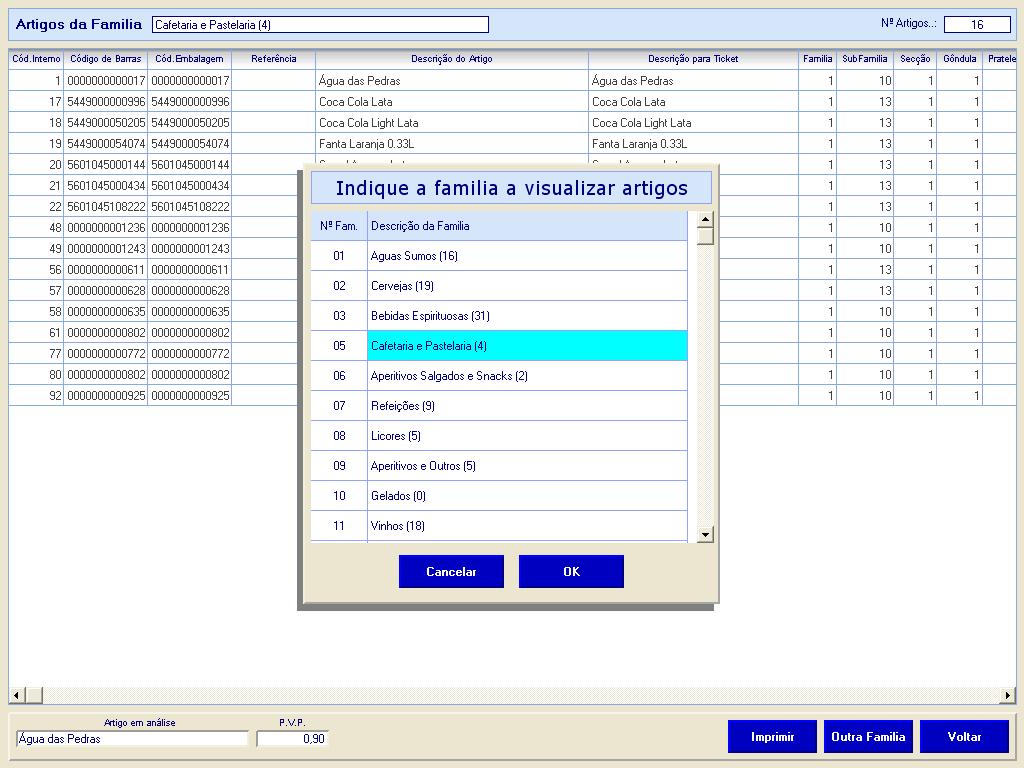
Task: Click the Artigos da Familia text field
Action: 320,25
